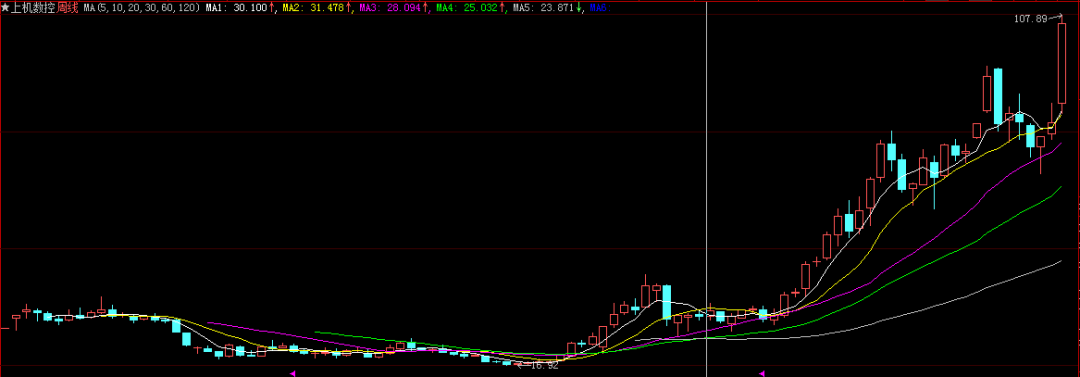Click the right magenta triangle marker at bottom
Viewport: 1080px width, 377px height.
point(762,373)
